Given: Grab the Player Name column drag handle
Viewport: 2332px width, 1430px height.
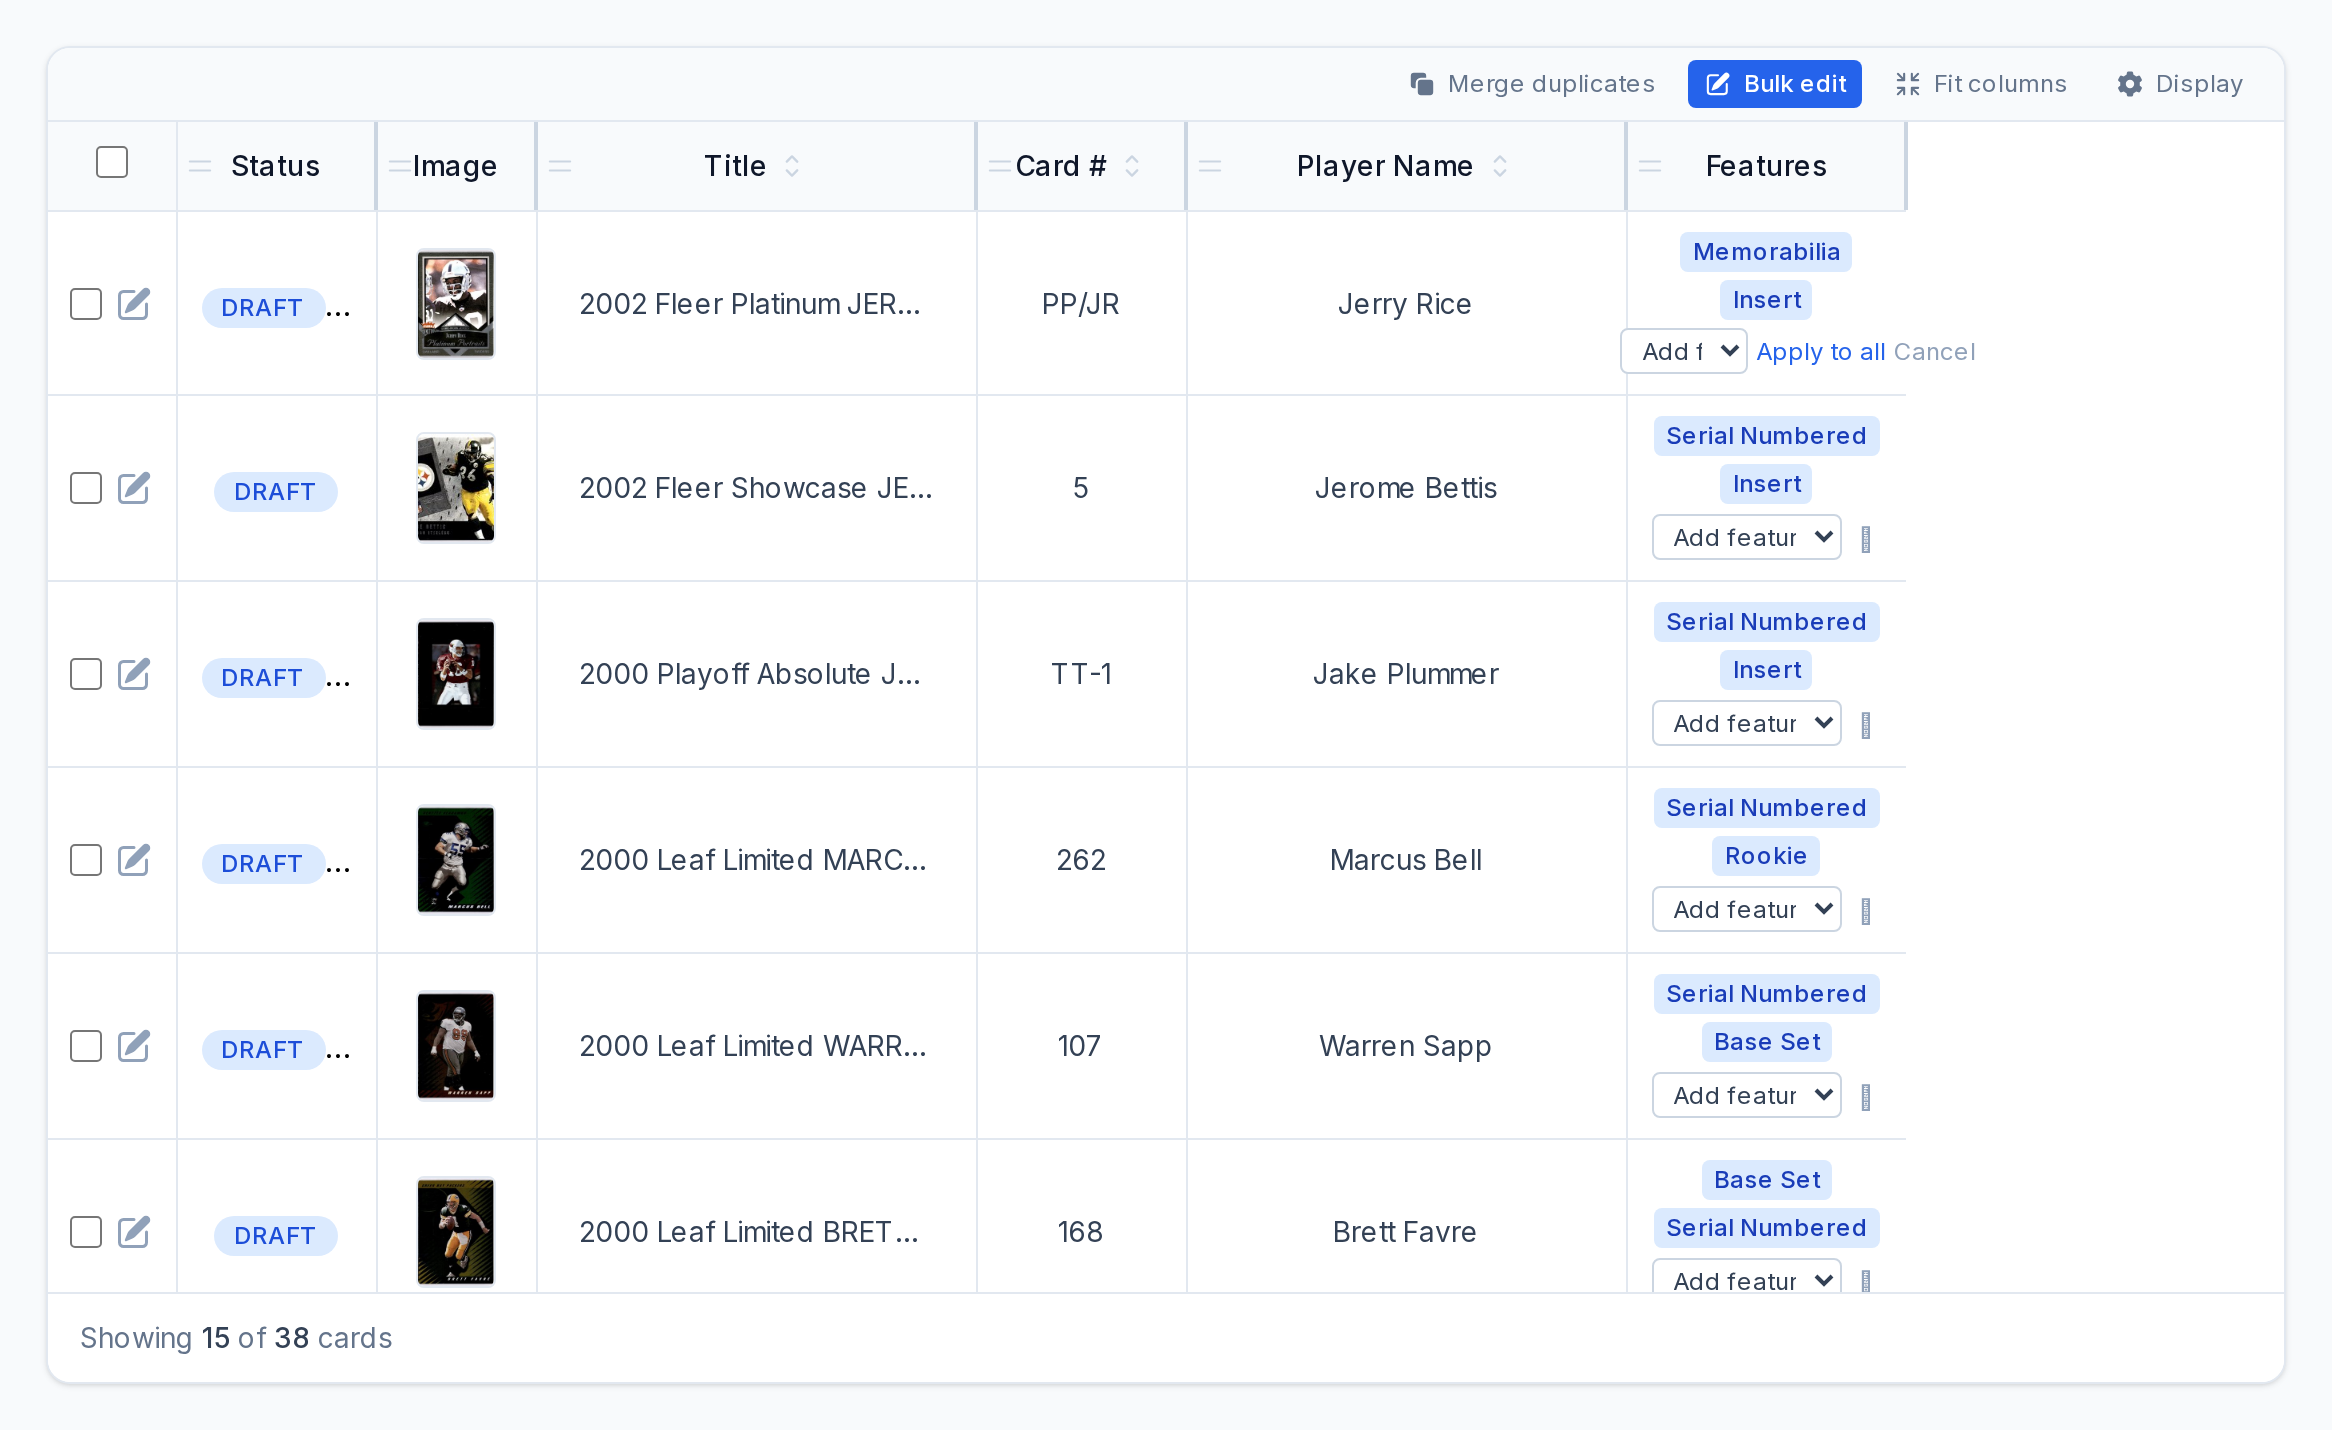Looking at the screenshot, I should point(1210,166).
